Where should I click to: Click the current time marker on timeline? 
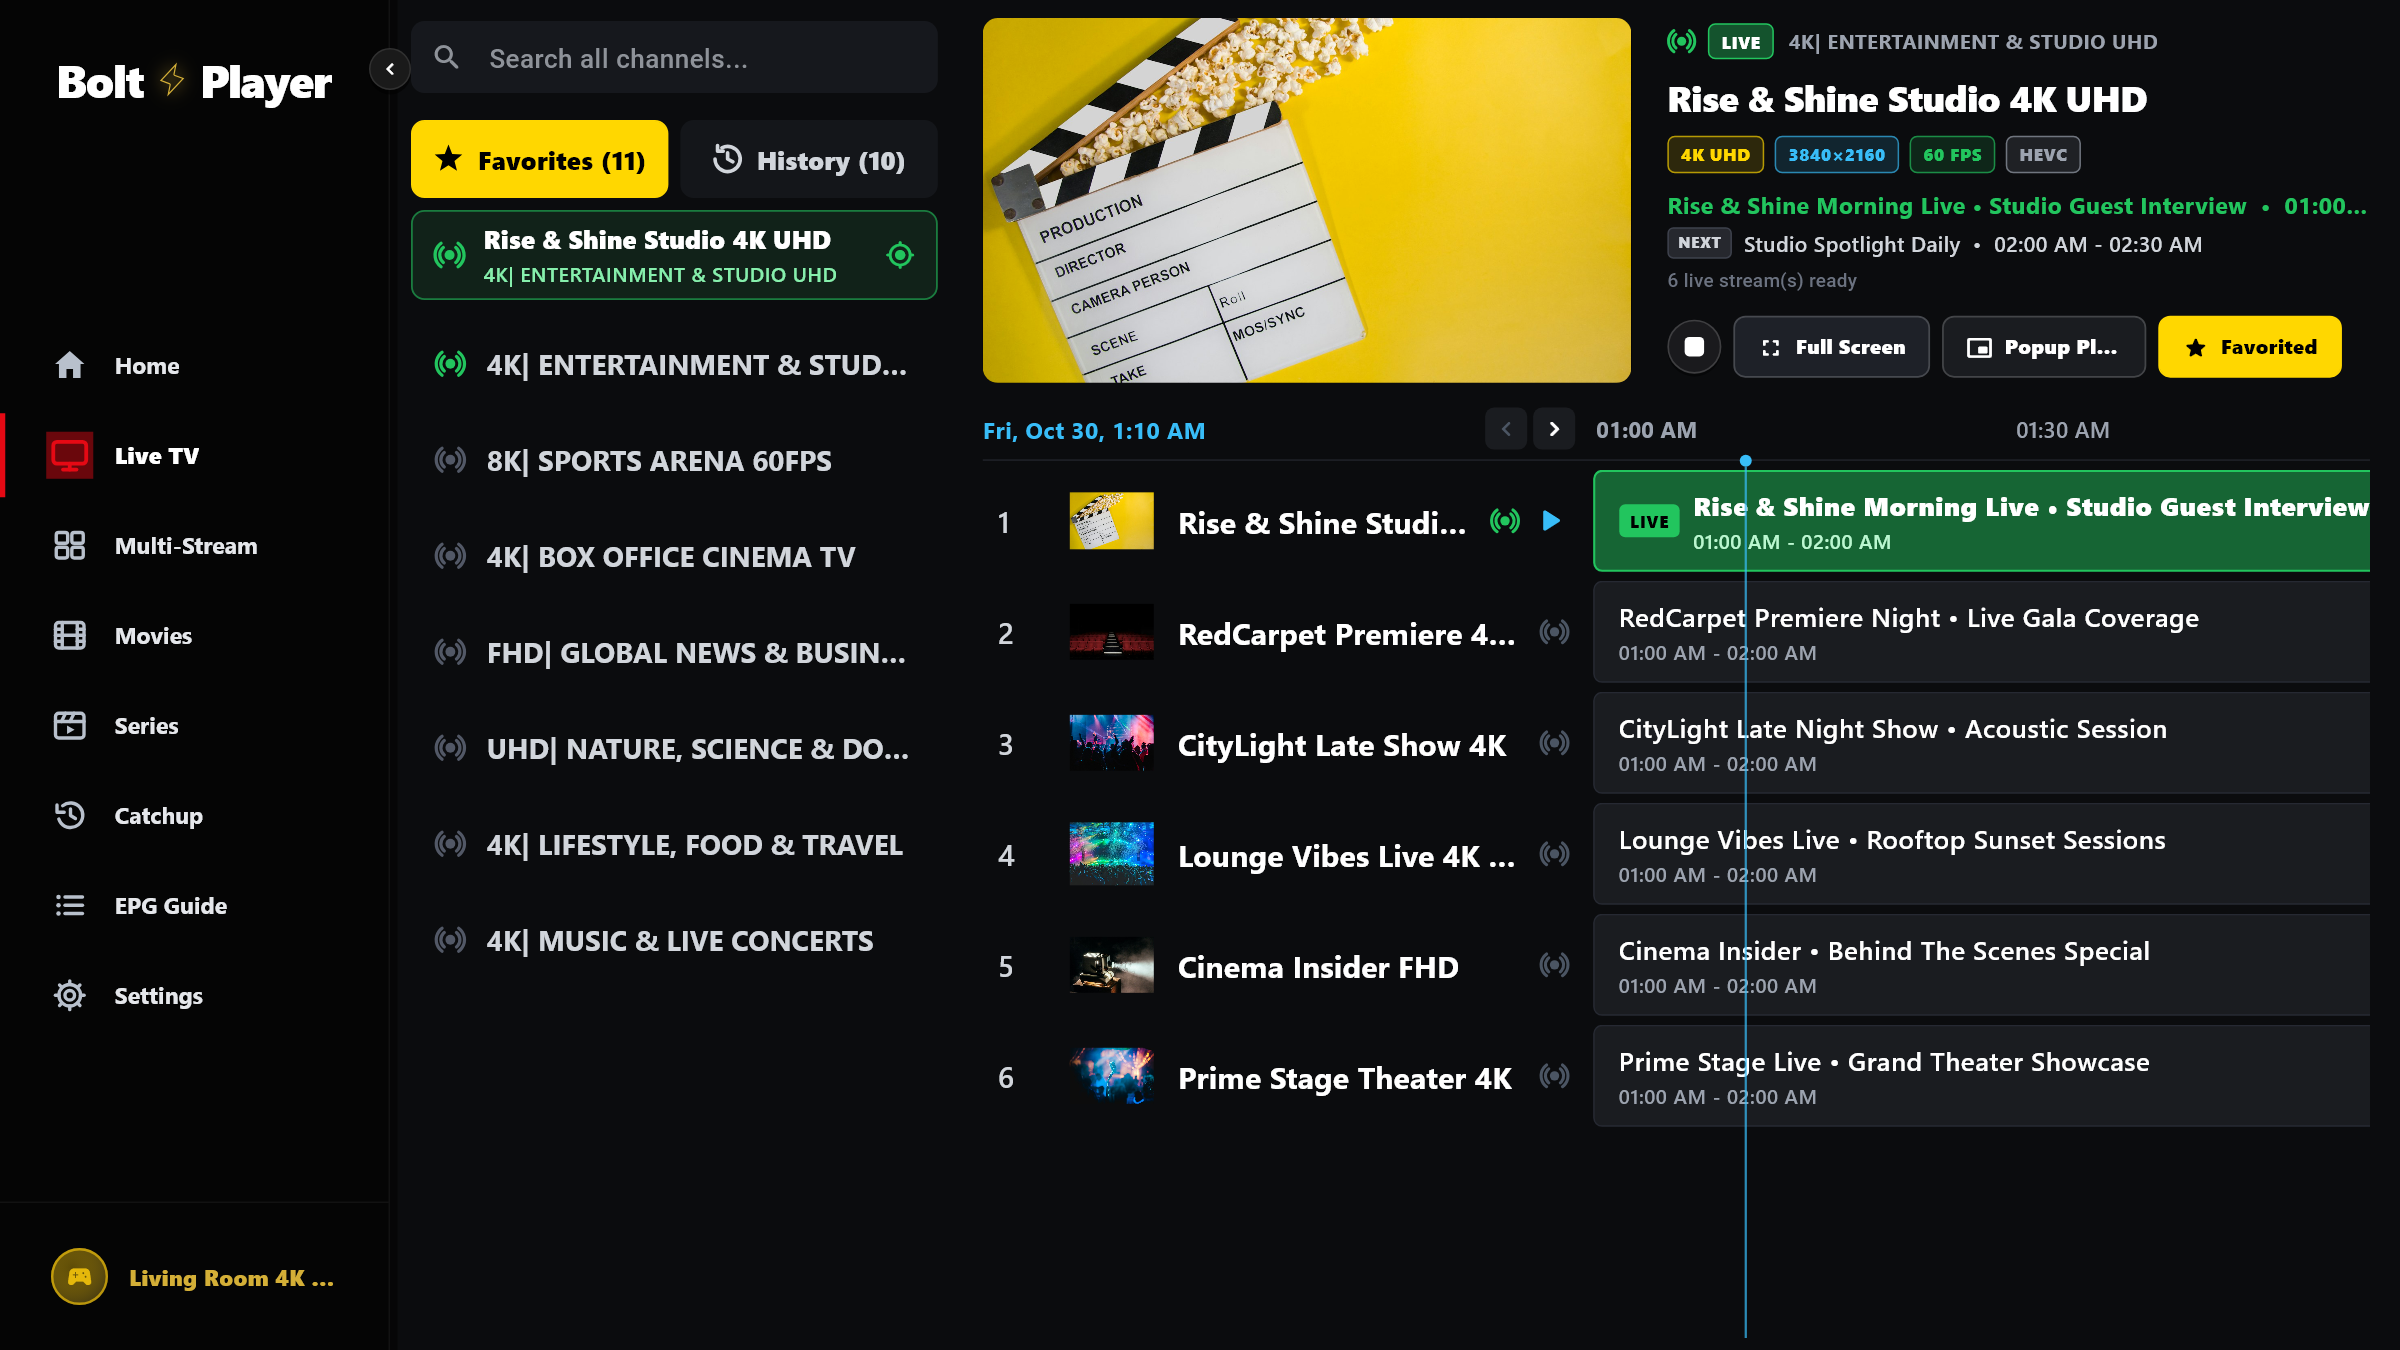[1746, 461]
